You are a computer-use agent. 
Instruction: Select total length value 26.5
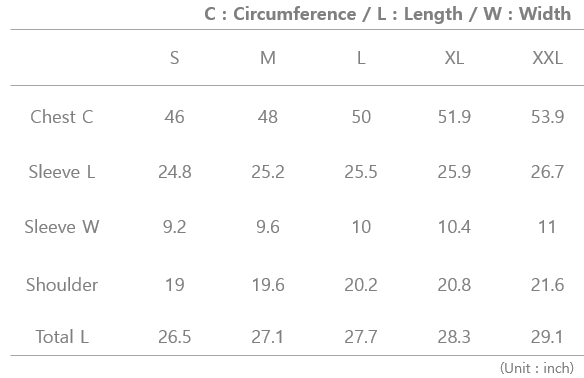(174, 337)
